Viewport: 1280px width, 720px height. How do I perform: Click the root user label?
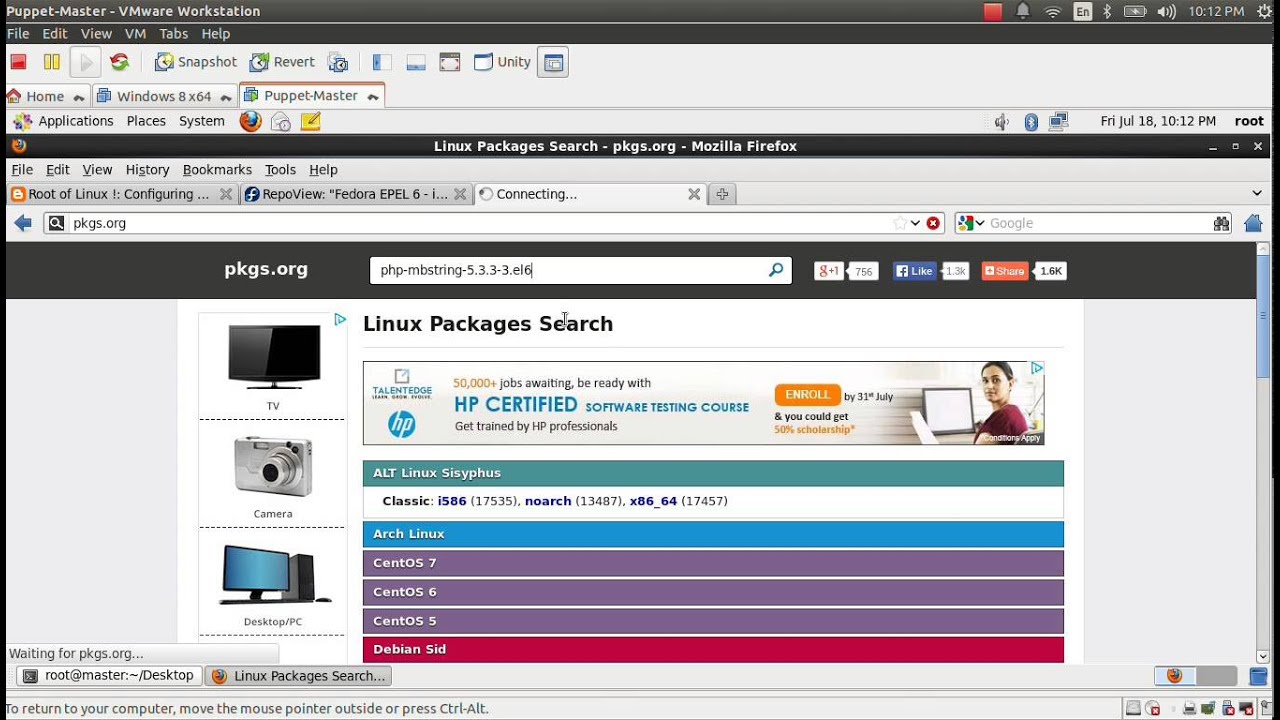1249,121
